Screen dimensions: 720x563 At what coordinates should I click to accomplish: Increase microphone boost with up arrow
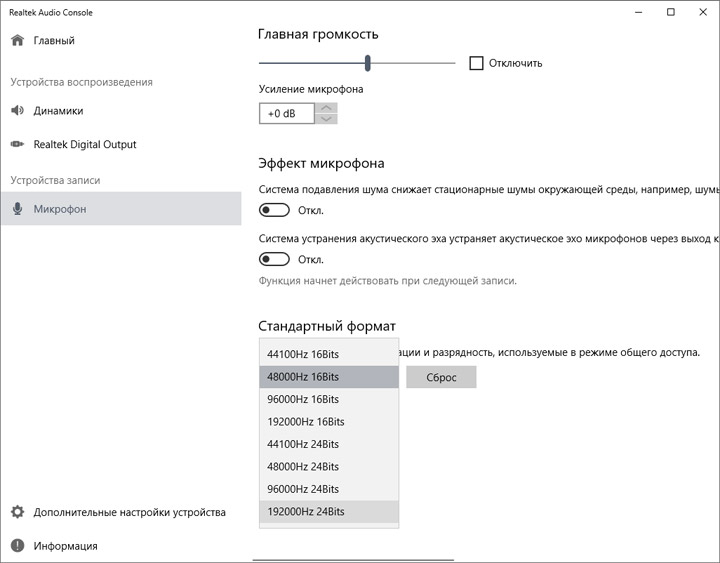pyautogui.click(x=326, y=108)
